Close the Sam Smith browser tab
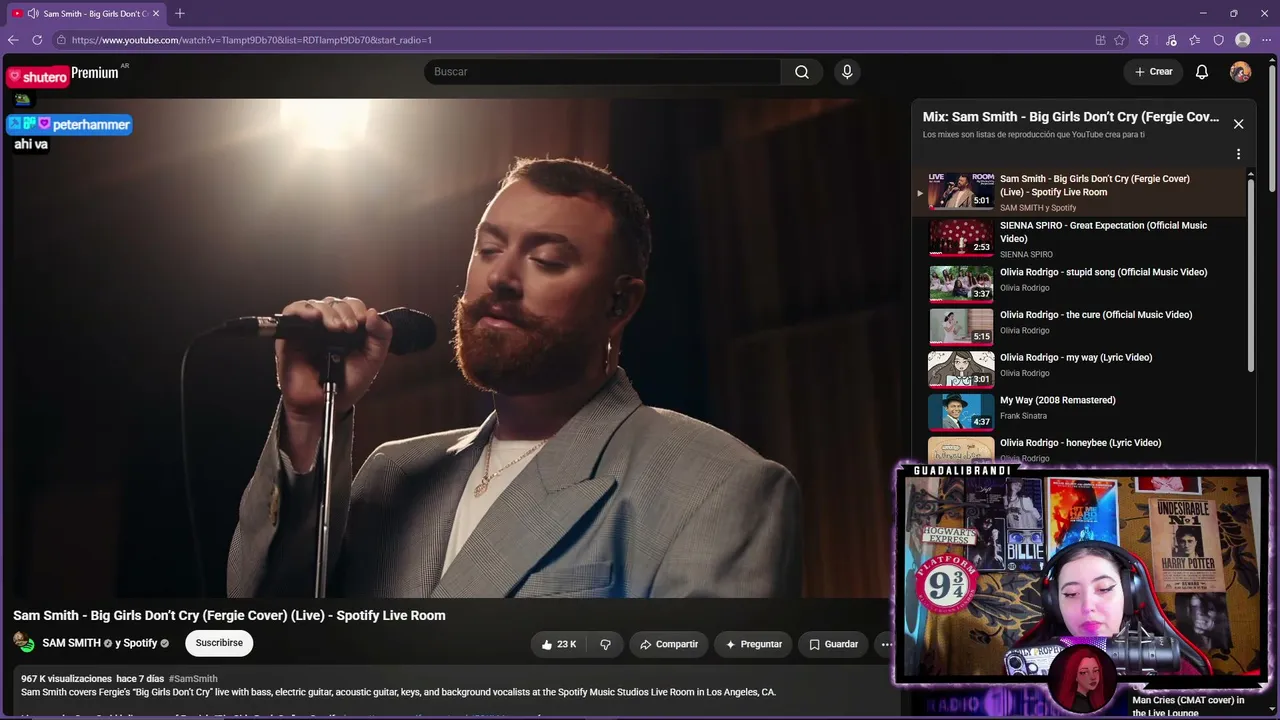1280x720 pixels. pyautogui.click(x=156, y=13)
